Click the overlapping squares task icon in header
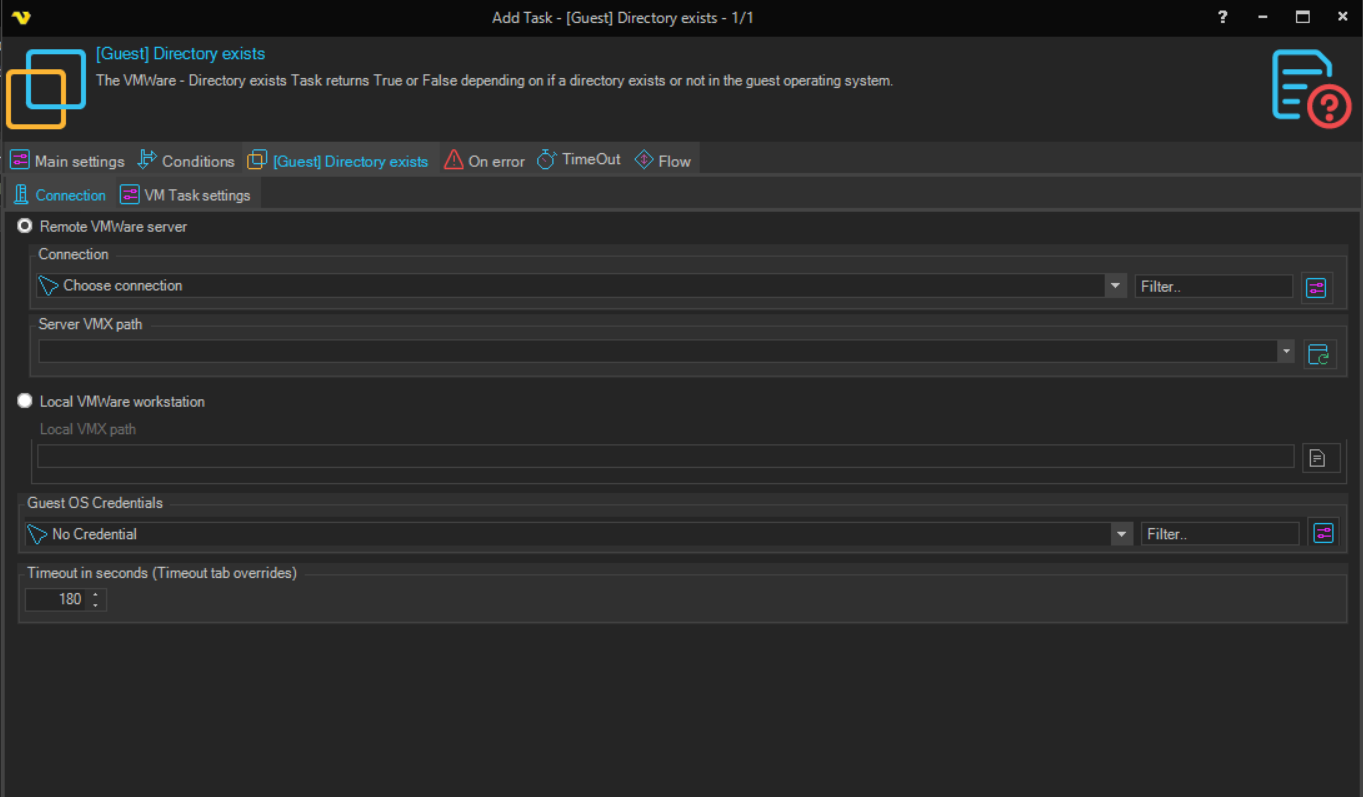Image resolution: width=1363 pixels, height=797 pixels. (x=46, y=89)
